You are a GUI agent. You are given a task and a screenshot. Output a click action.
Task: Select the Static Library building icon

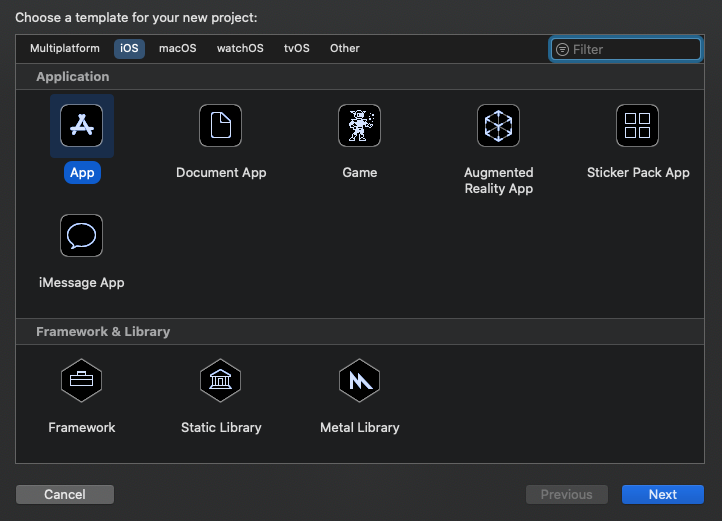coord(221,380)
